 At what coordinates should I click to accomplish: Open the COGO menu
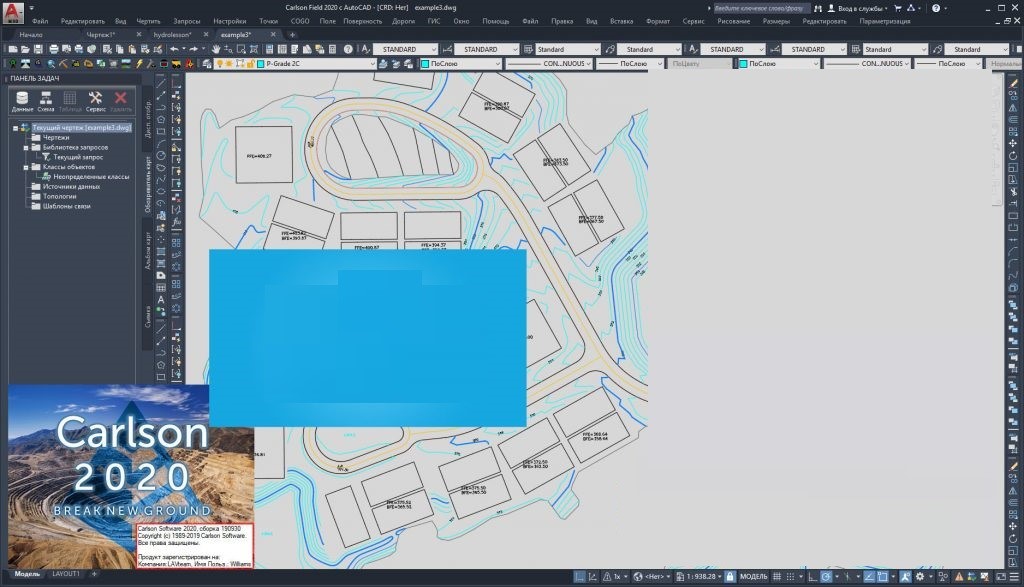tap(300, 21)
